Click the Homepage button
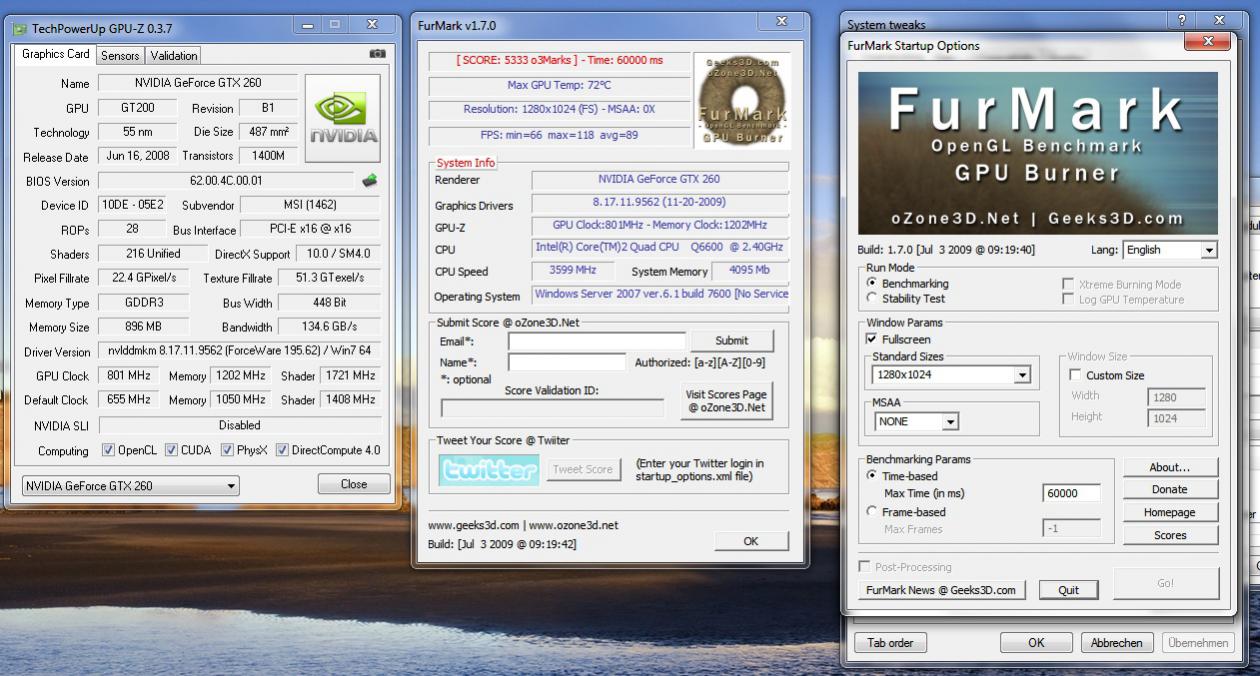The width and height of the screenshot is (1260, 676). (x=1169, y=512)
